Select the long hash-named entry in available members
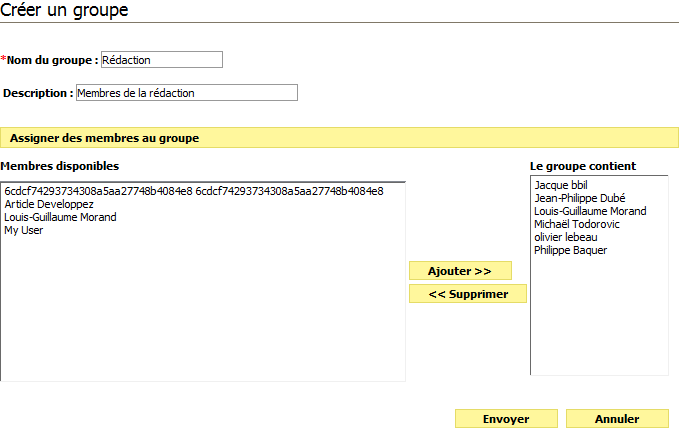Screen dimensions: 679x428 click(193, 191)
